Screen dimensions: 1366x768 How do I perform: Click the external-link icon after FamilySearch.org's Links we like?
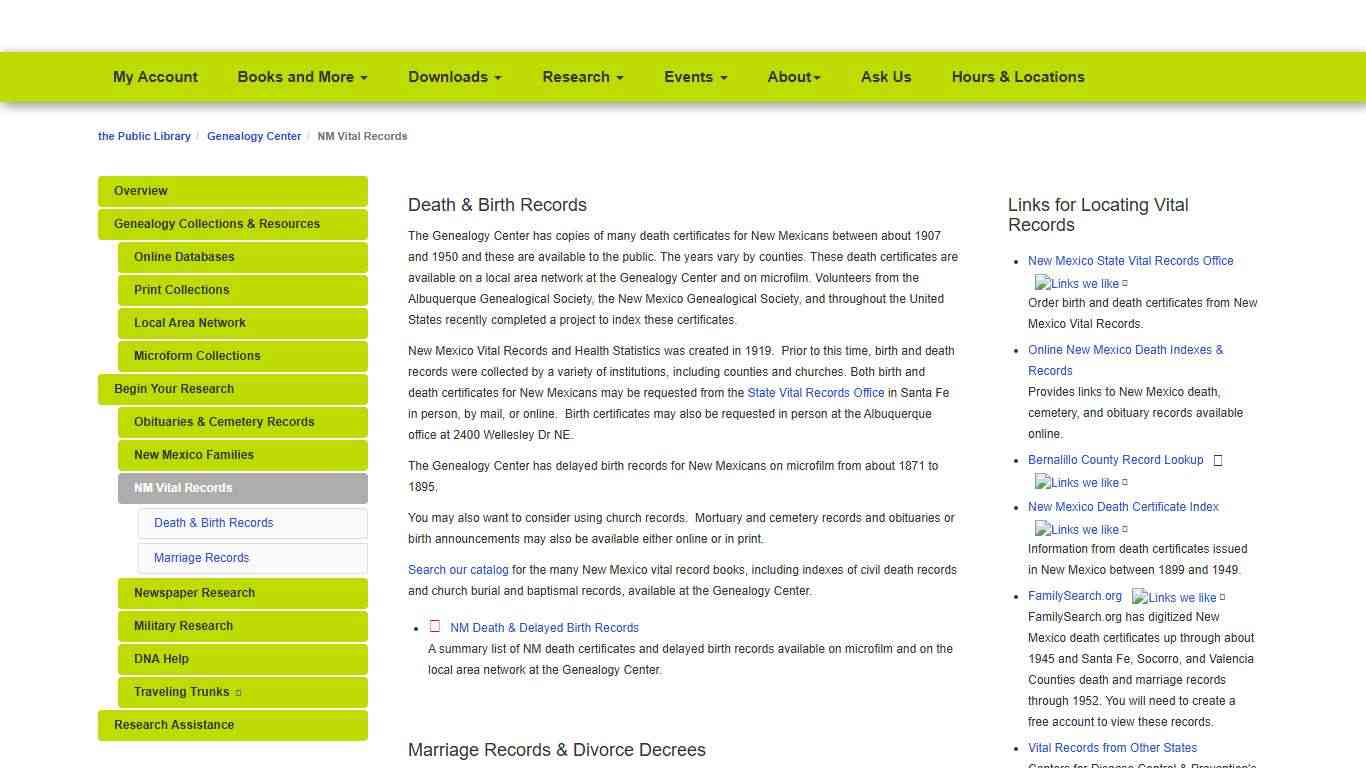[1222, 597]
